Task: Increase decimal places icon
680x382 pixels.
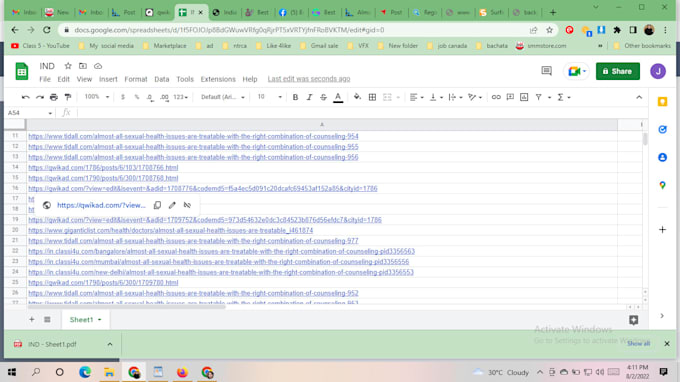Action: pos(164,97)
